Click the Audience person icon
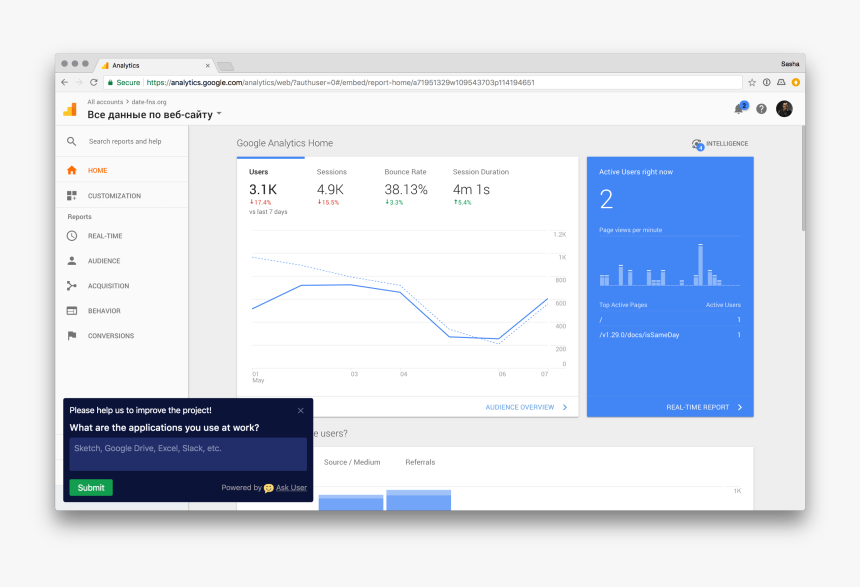Image resolution: width=860 pixels, height=587 pixels. click(72, 261)
